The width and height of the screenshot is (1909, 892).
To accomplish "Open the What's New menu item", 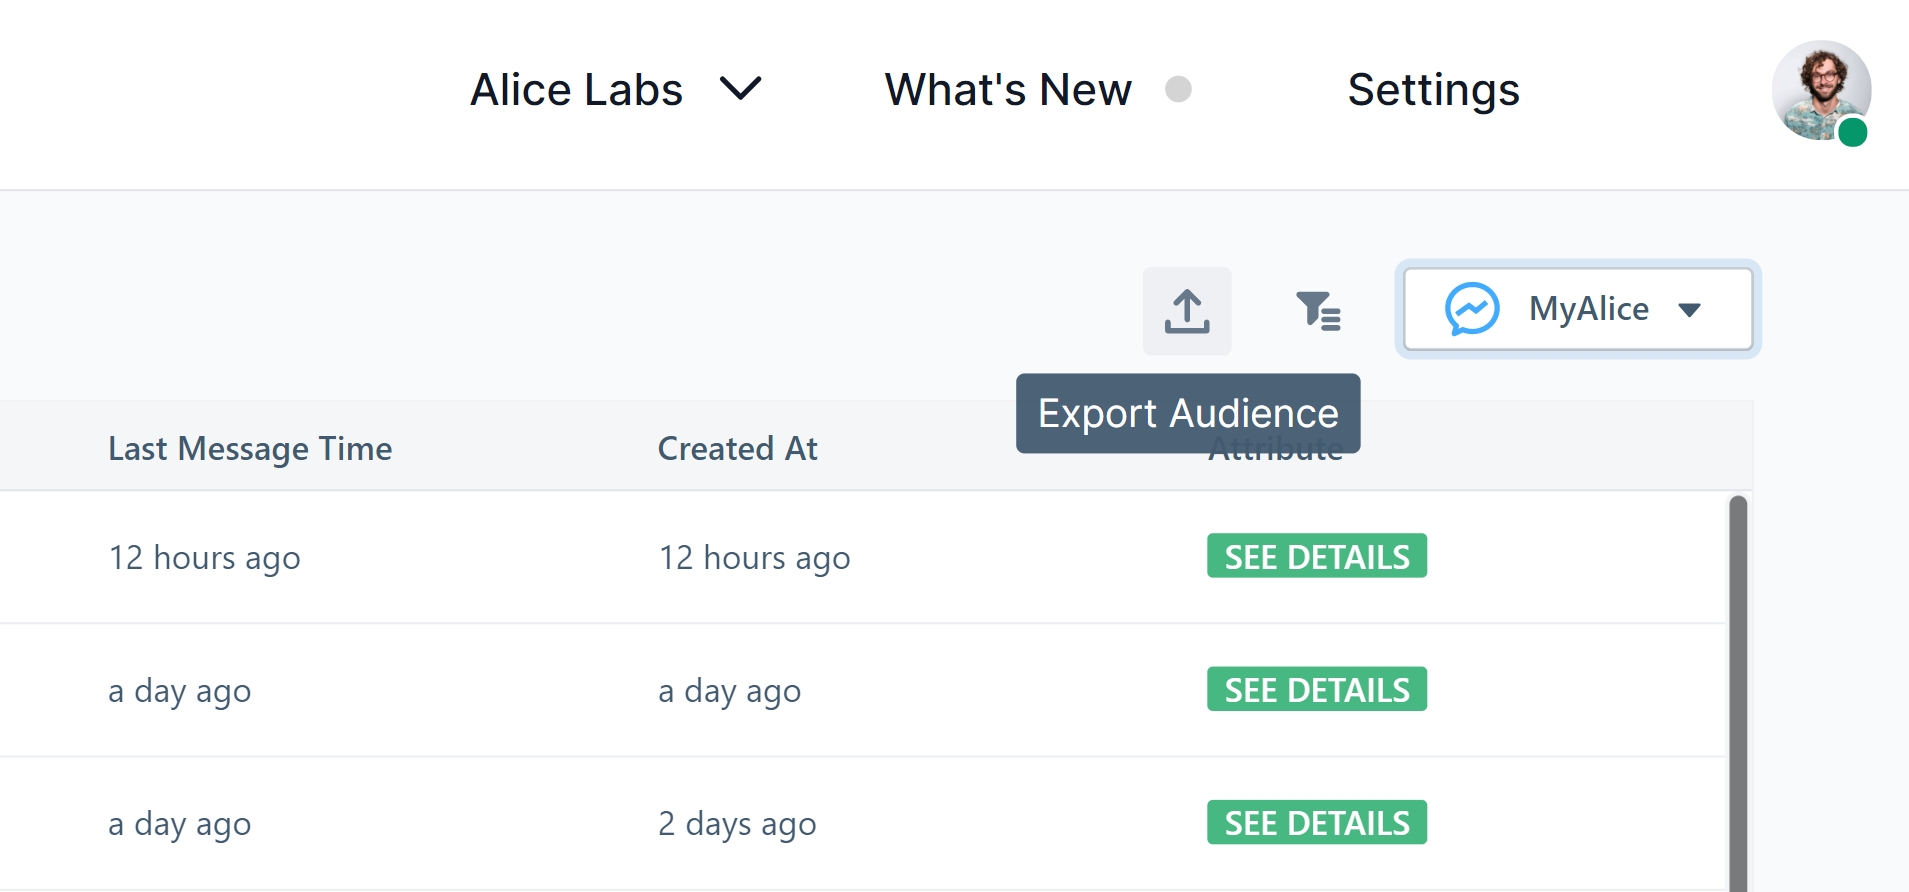I will tap(1007, 90).
